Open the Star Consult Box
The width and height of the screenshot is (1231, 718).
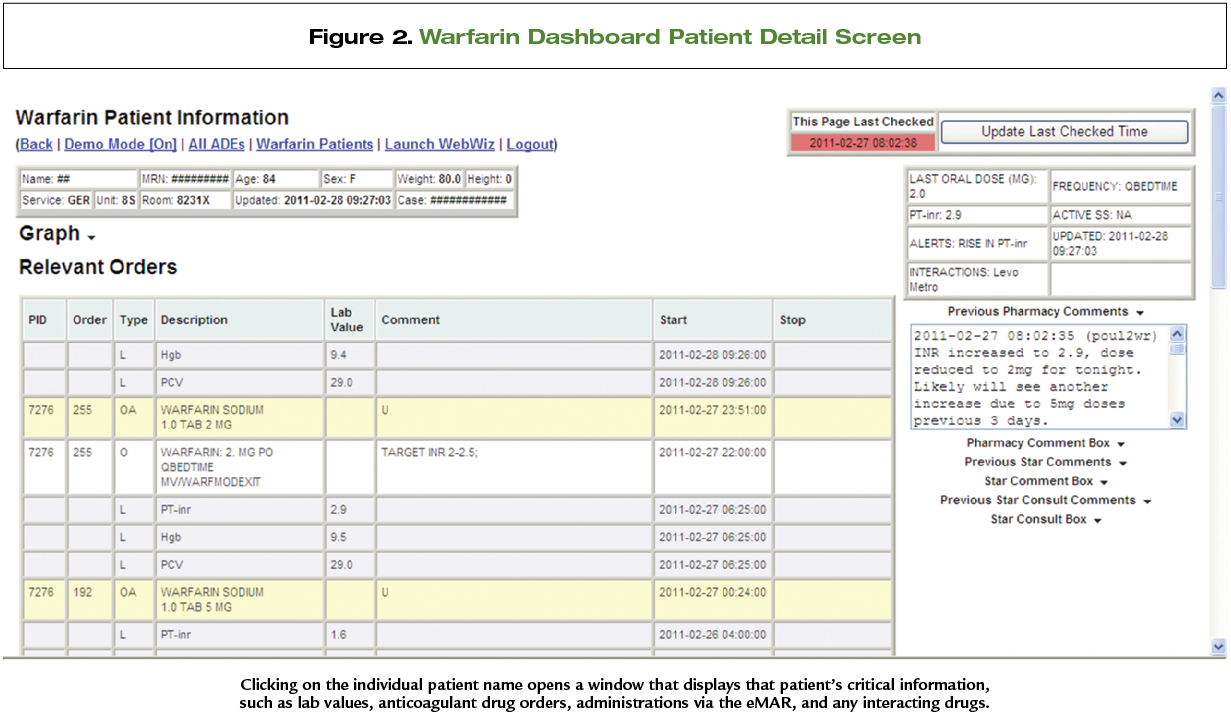point(1045,519)
